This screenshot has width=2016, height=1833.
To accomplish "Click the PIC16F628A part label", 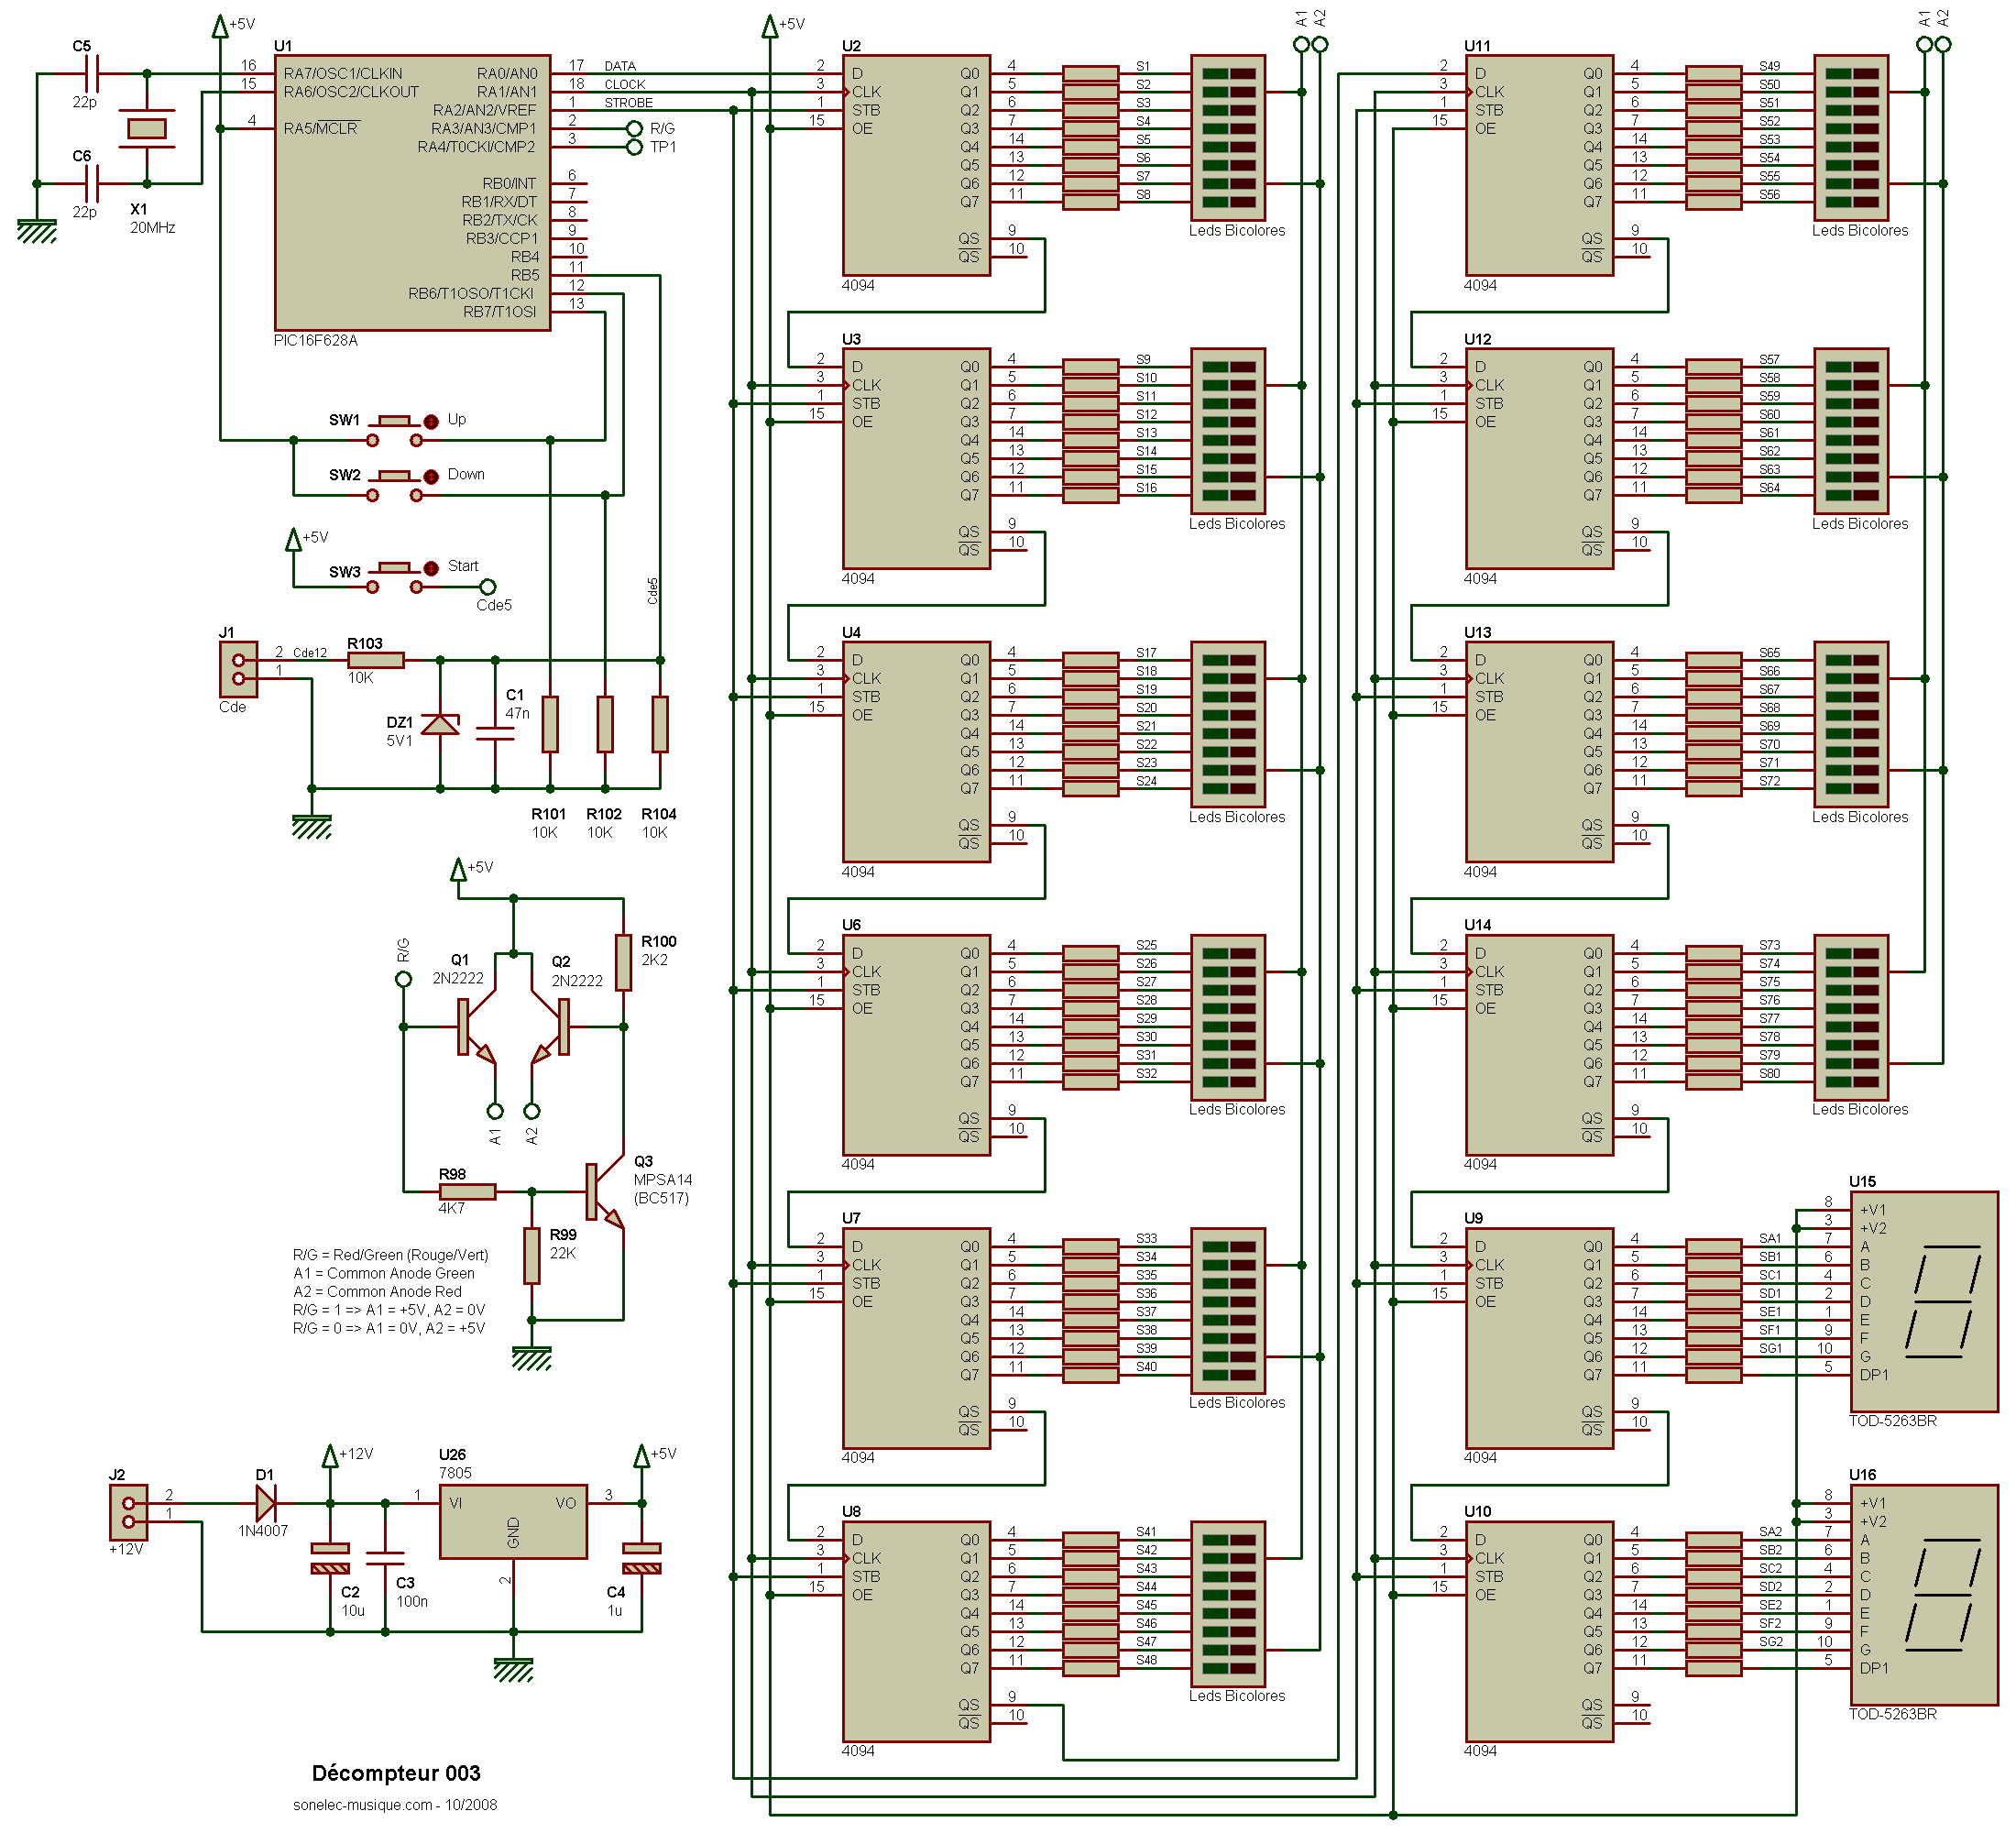I will point(316,340).
